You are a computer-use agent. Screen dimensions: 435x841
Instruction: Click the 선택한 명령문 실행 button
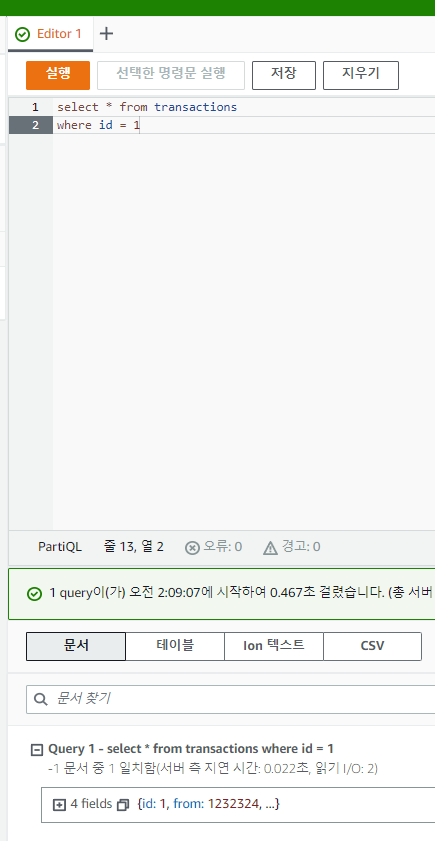[171, 75]
